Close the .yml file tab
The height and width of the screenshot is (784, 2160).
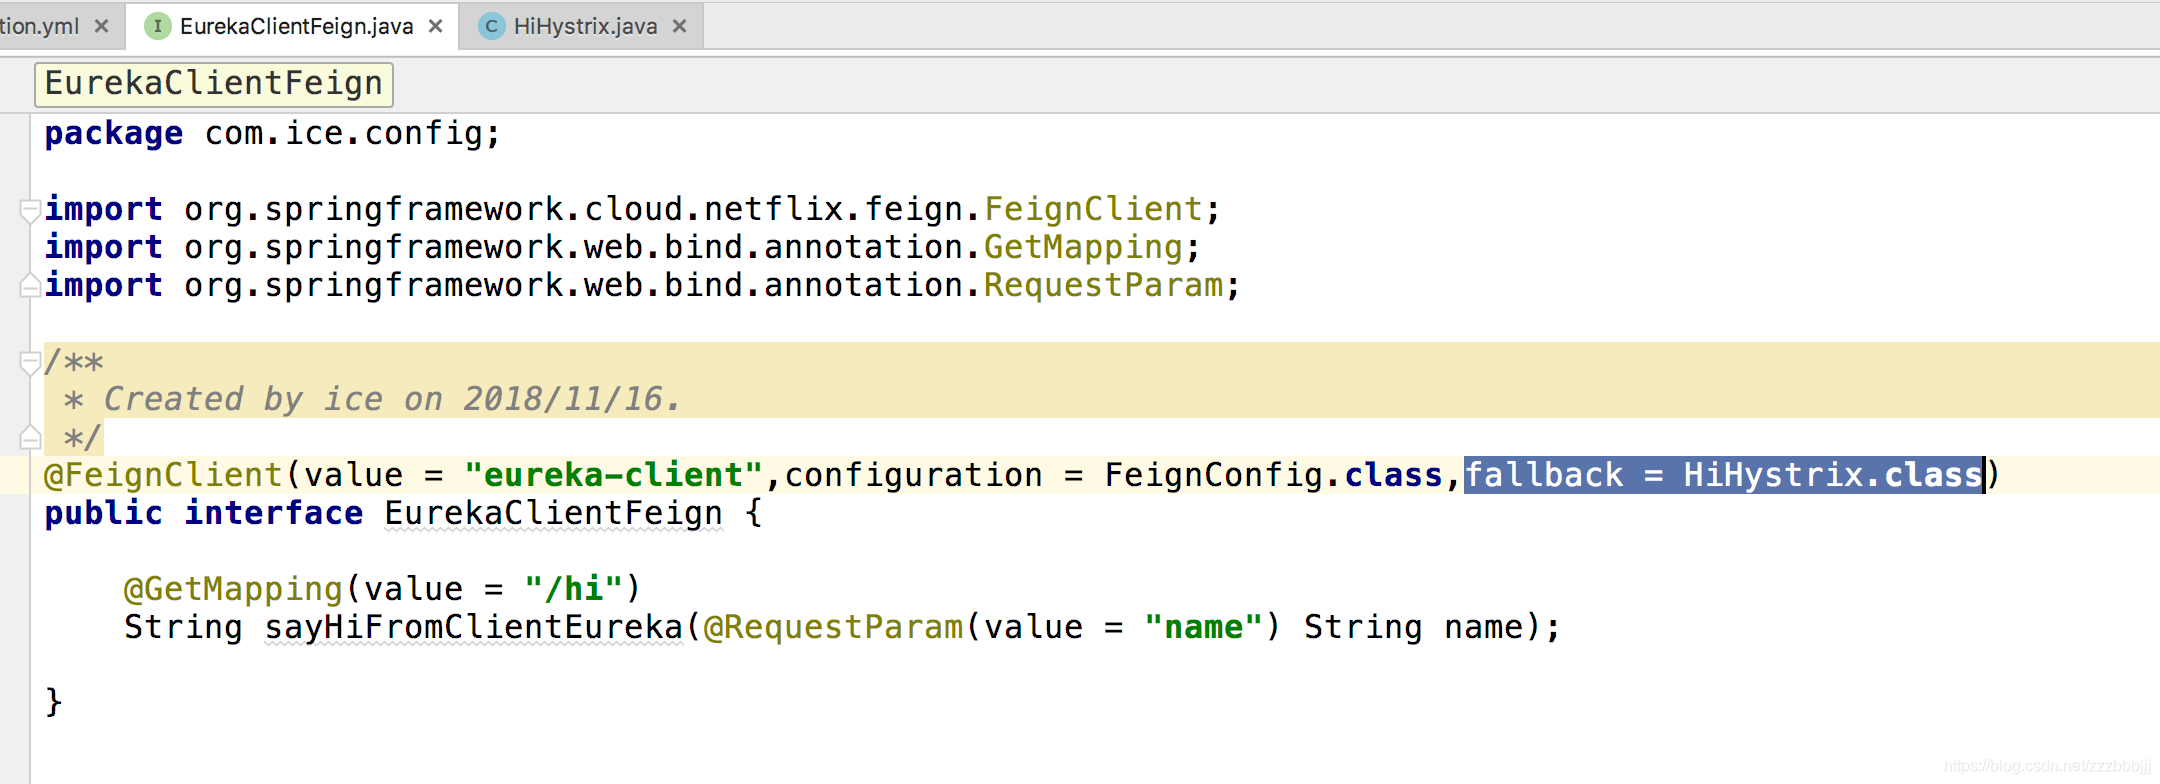click(101, 26)
